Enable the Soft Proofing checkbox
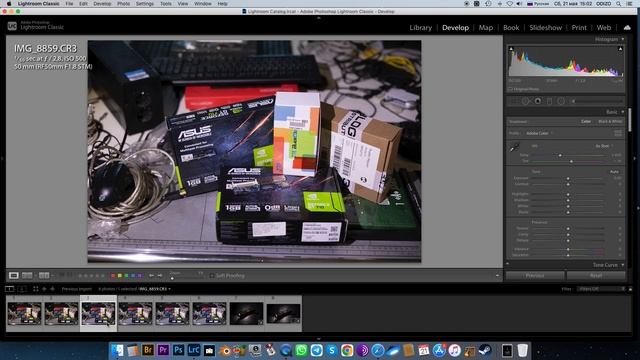 (212, 276)
